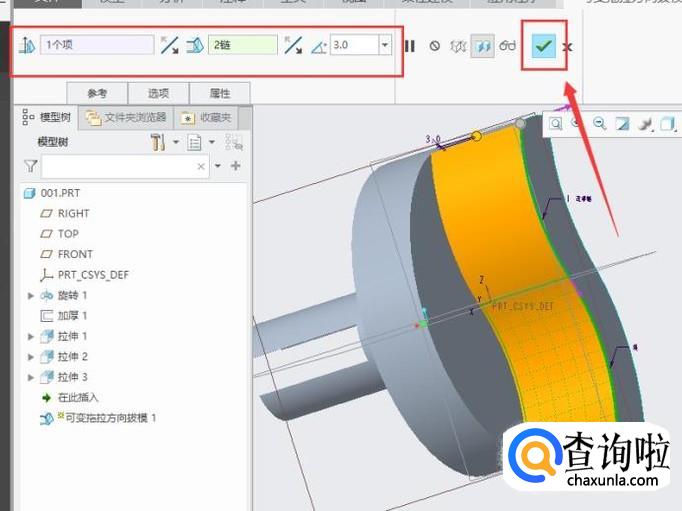The width and height of the screenshot is (682, 511).
Task: Open the model tree settings hammer icon
Action: click(x=157, y=142)
